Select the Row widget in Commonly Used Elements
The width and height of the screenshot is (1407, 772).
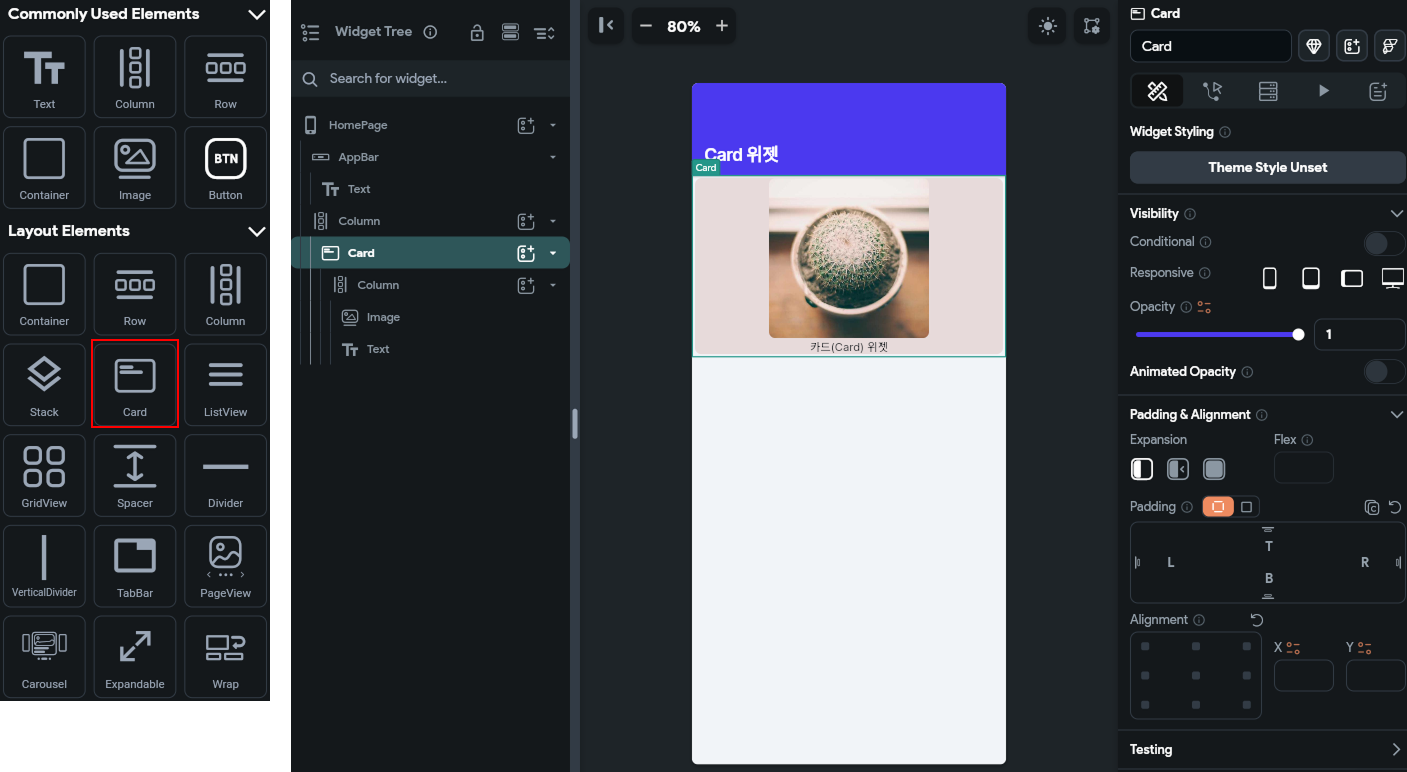pyautogui.click(x=226, y=77)
